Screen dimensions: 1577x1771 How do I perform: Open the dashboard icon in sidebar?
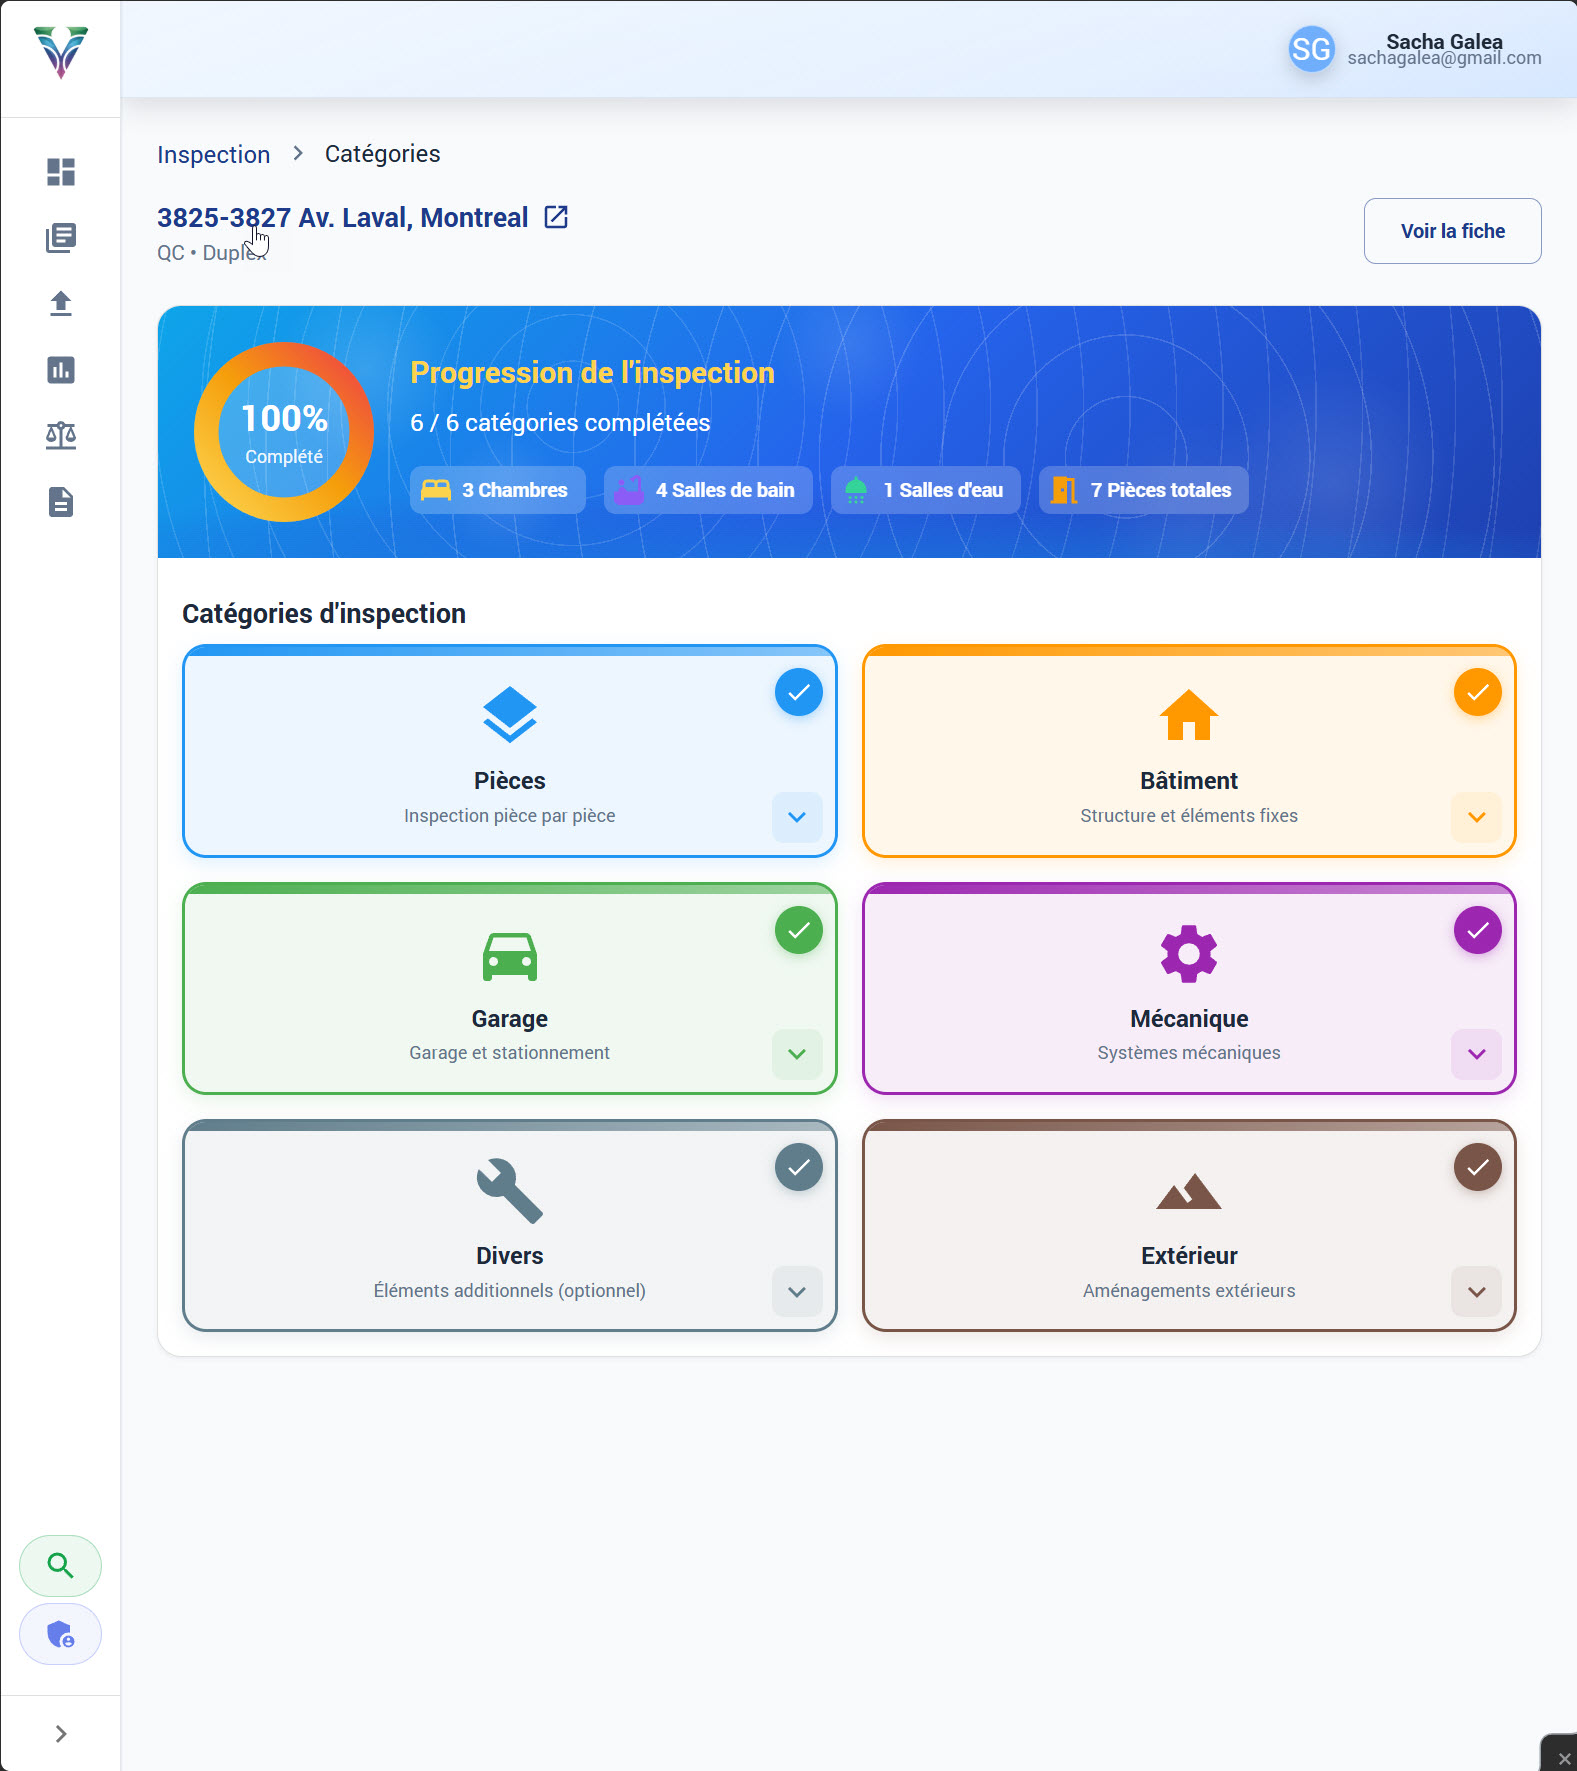(x=61, y=172)
